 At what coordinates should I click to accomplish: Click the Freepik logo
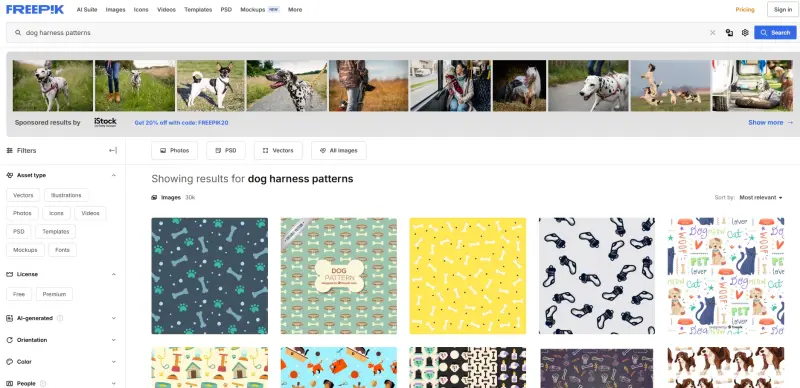click(x=35, y=9)
